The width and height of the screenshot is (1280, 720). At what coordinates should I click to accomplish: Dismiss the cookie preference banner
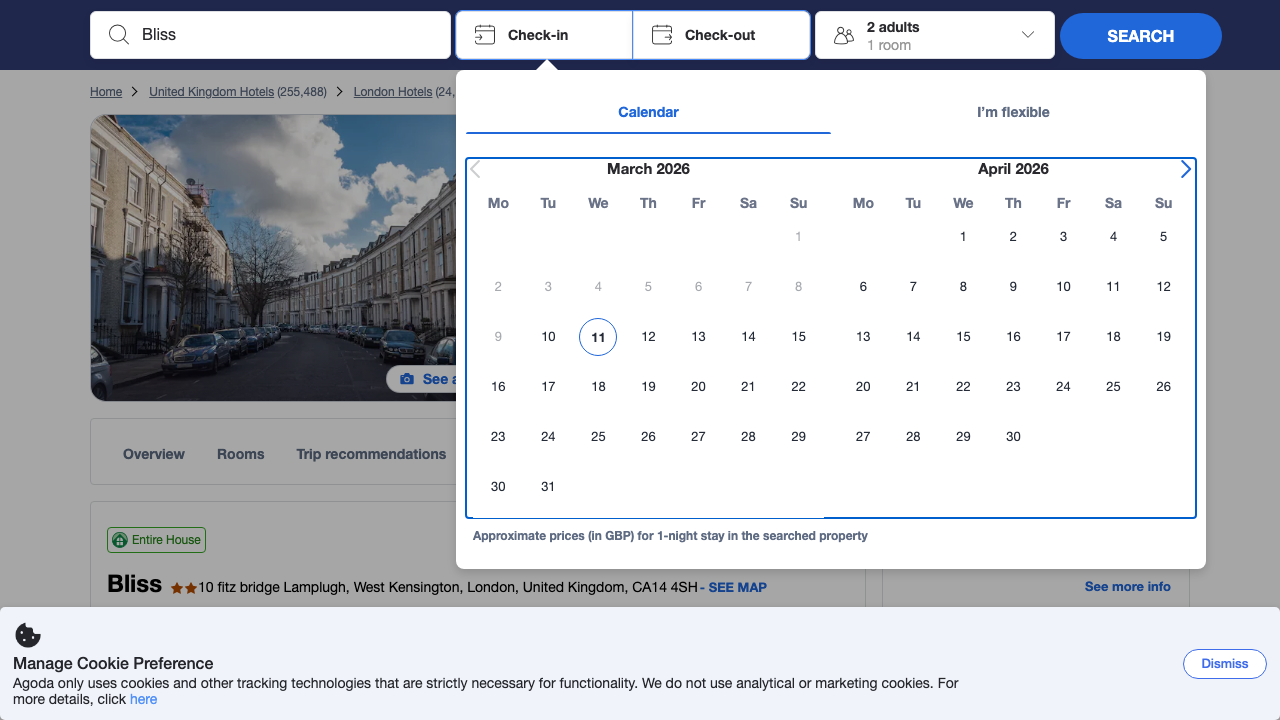1224,663
